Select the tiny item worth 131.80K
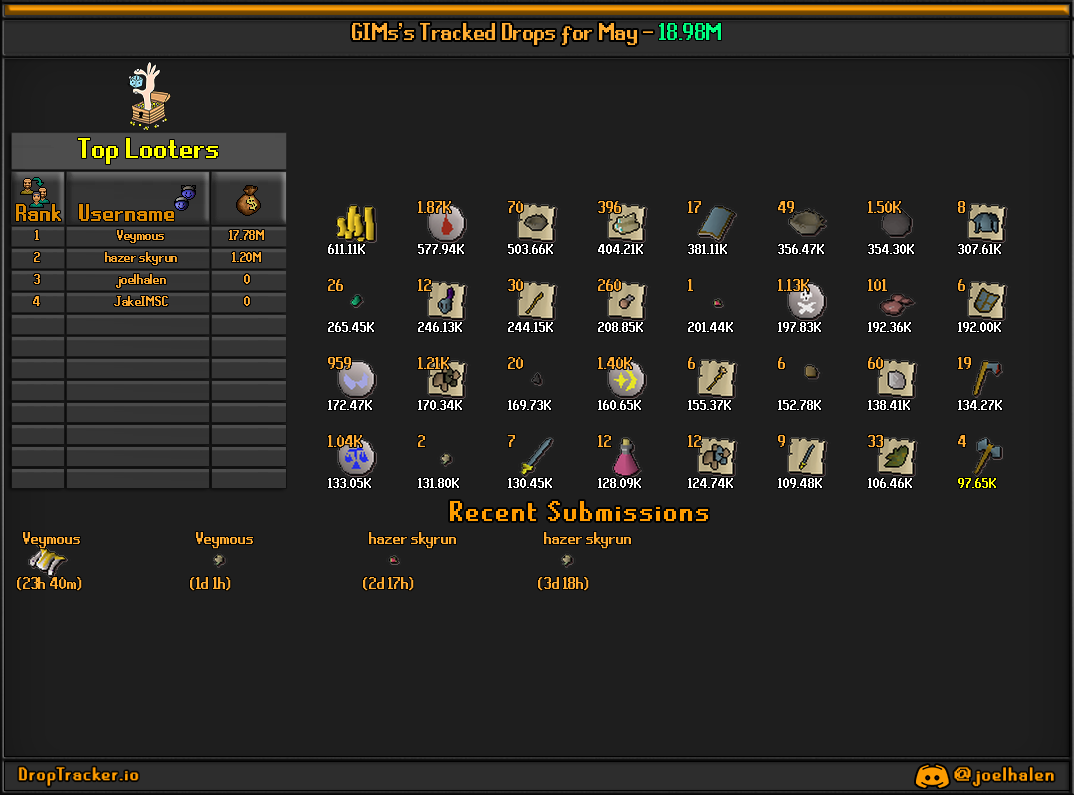Viewport: 1074px width, 795px height. (x=446, y=459)
